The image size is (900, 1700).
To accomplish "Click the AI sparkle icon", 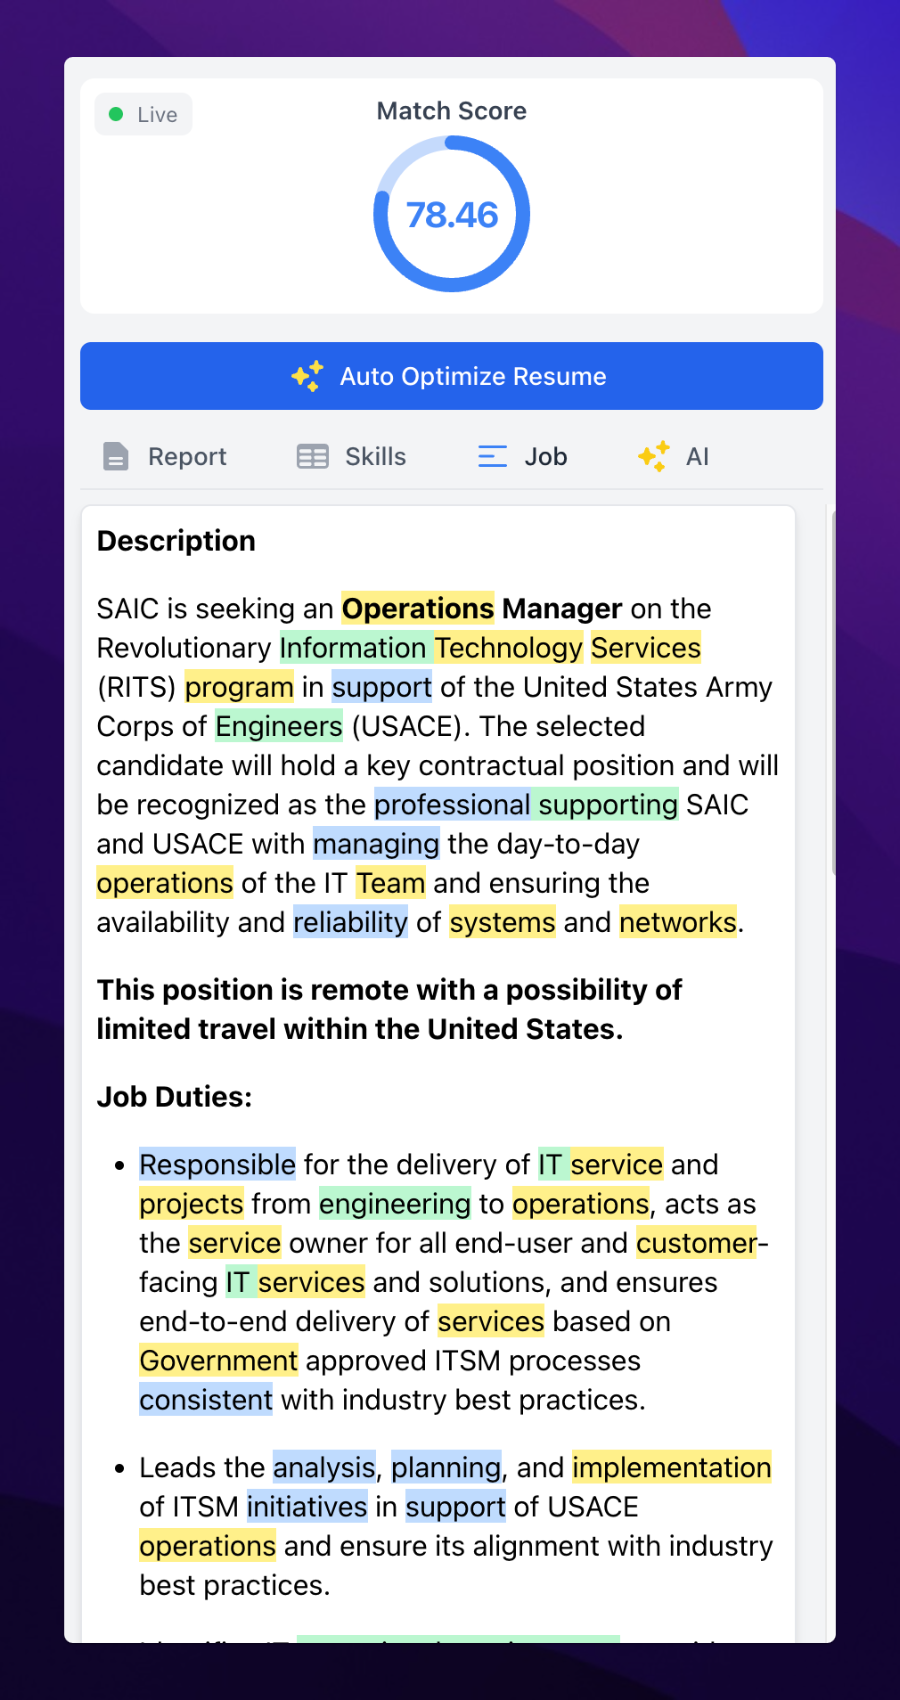I will [x=654, y=457].
